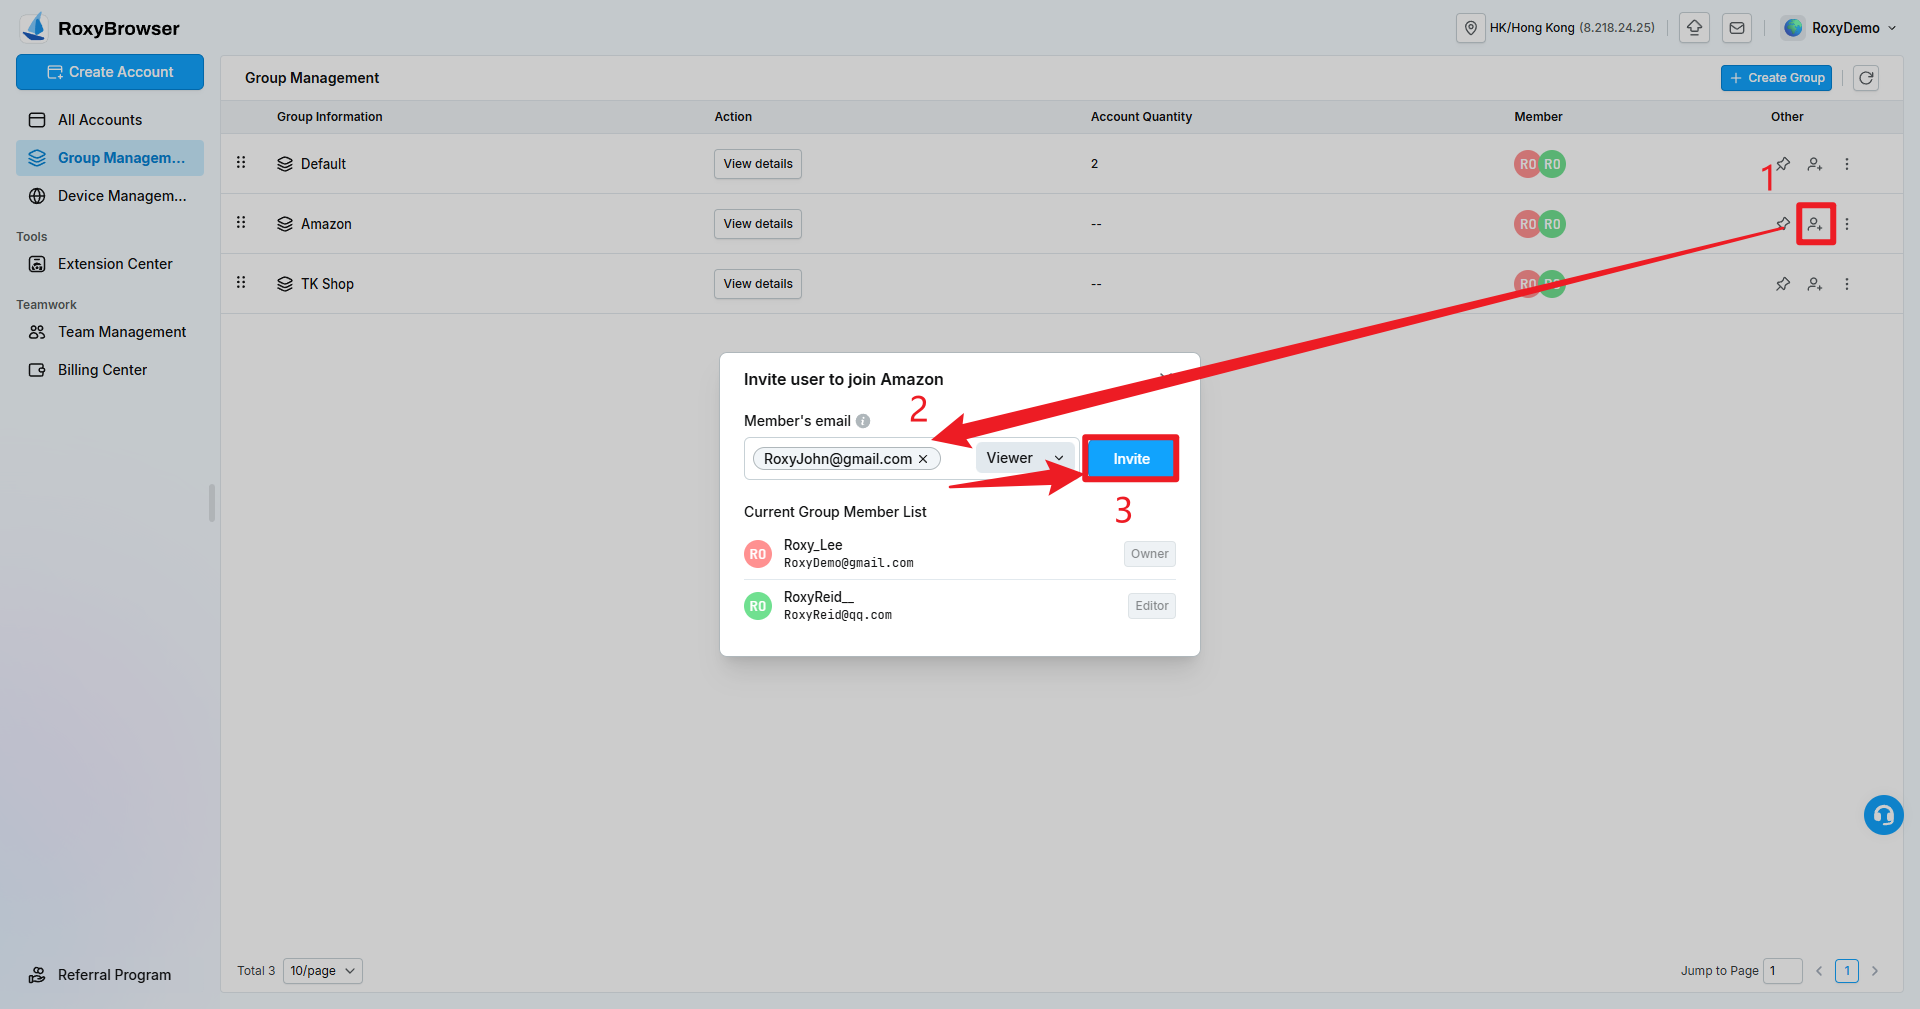
Task: Click drag handle of TK Shop group
Action: click(x=241, y=282)
